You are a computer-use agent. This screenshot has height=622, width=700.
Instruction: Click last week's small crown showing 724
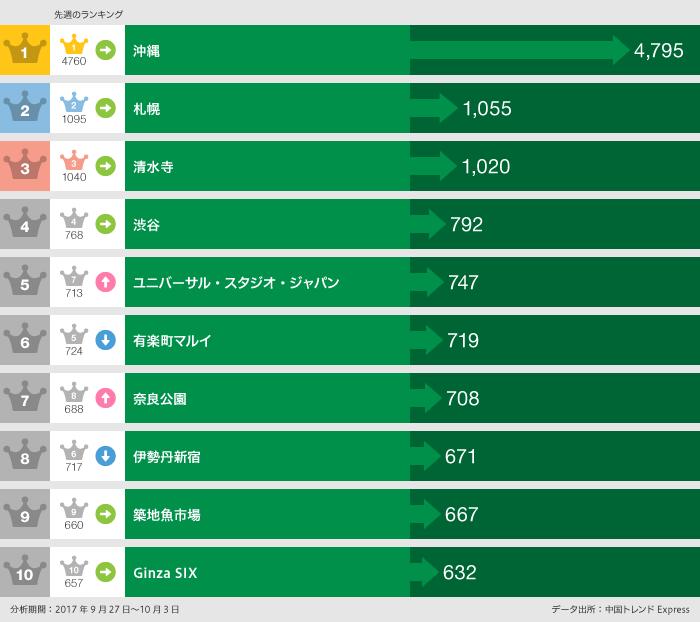[74, 336]
